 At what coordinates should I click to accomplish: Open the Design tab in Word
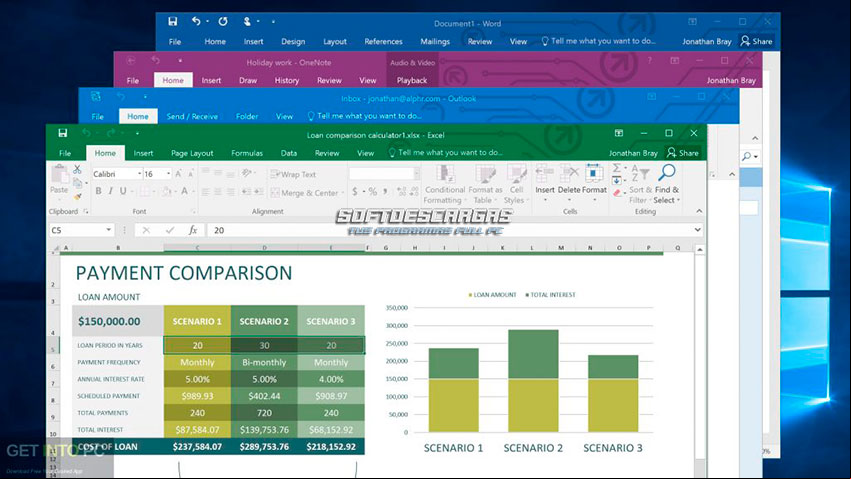293,41
